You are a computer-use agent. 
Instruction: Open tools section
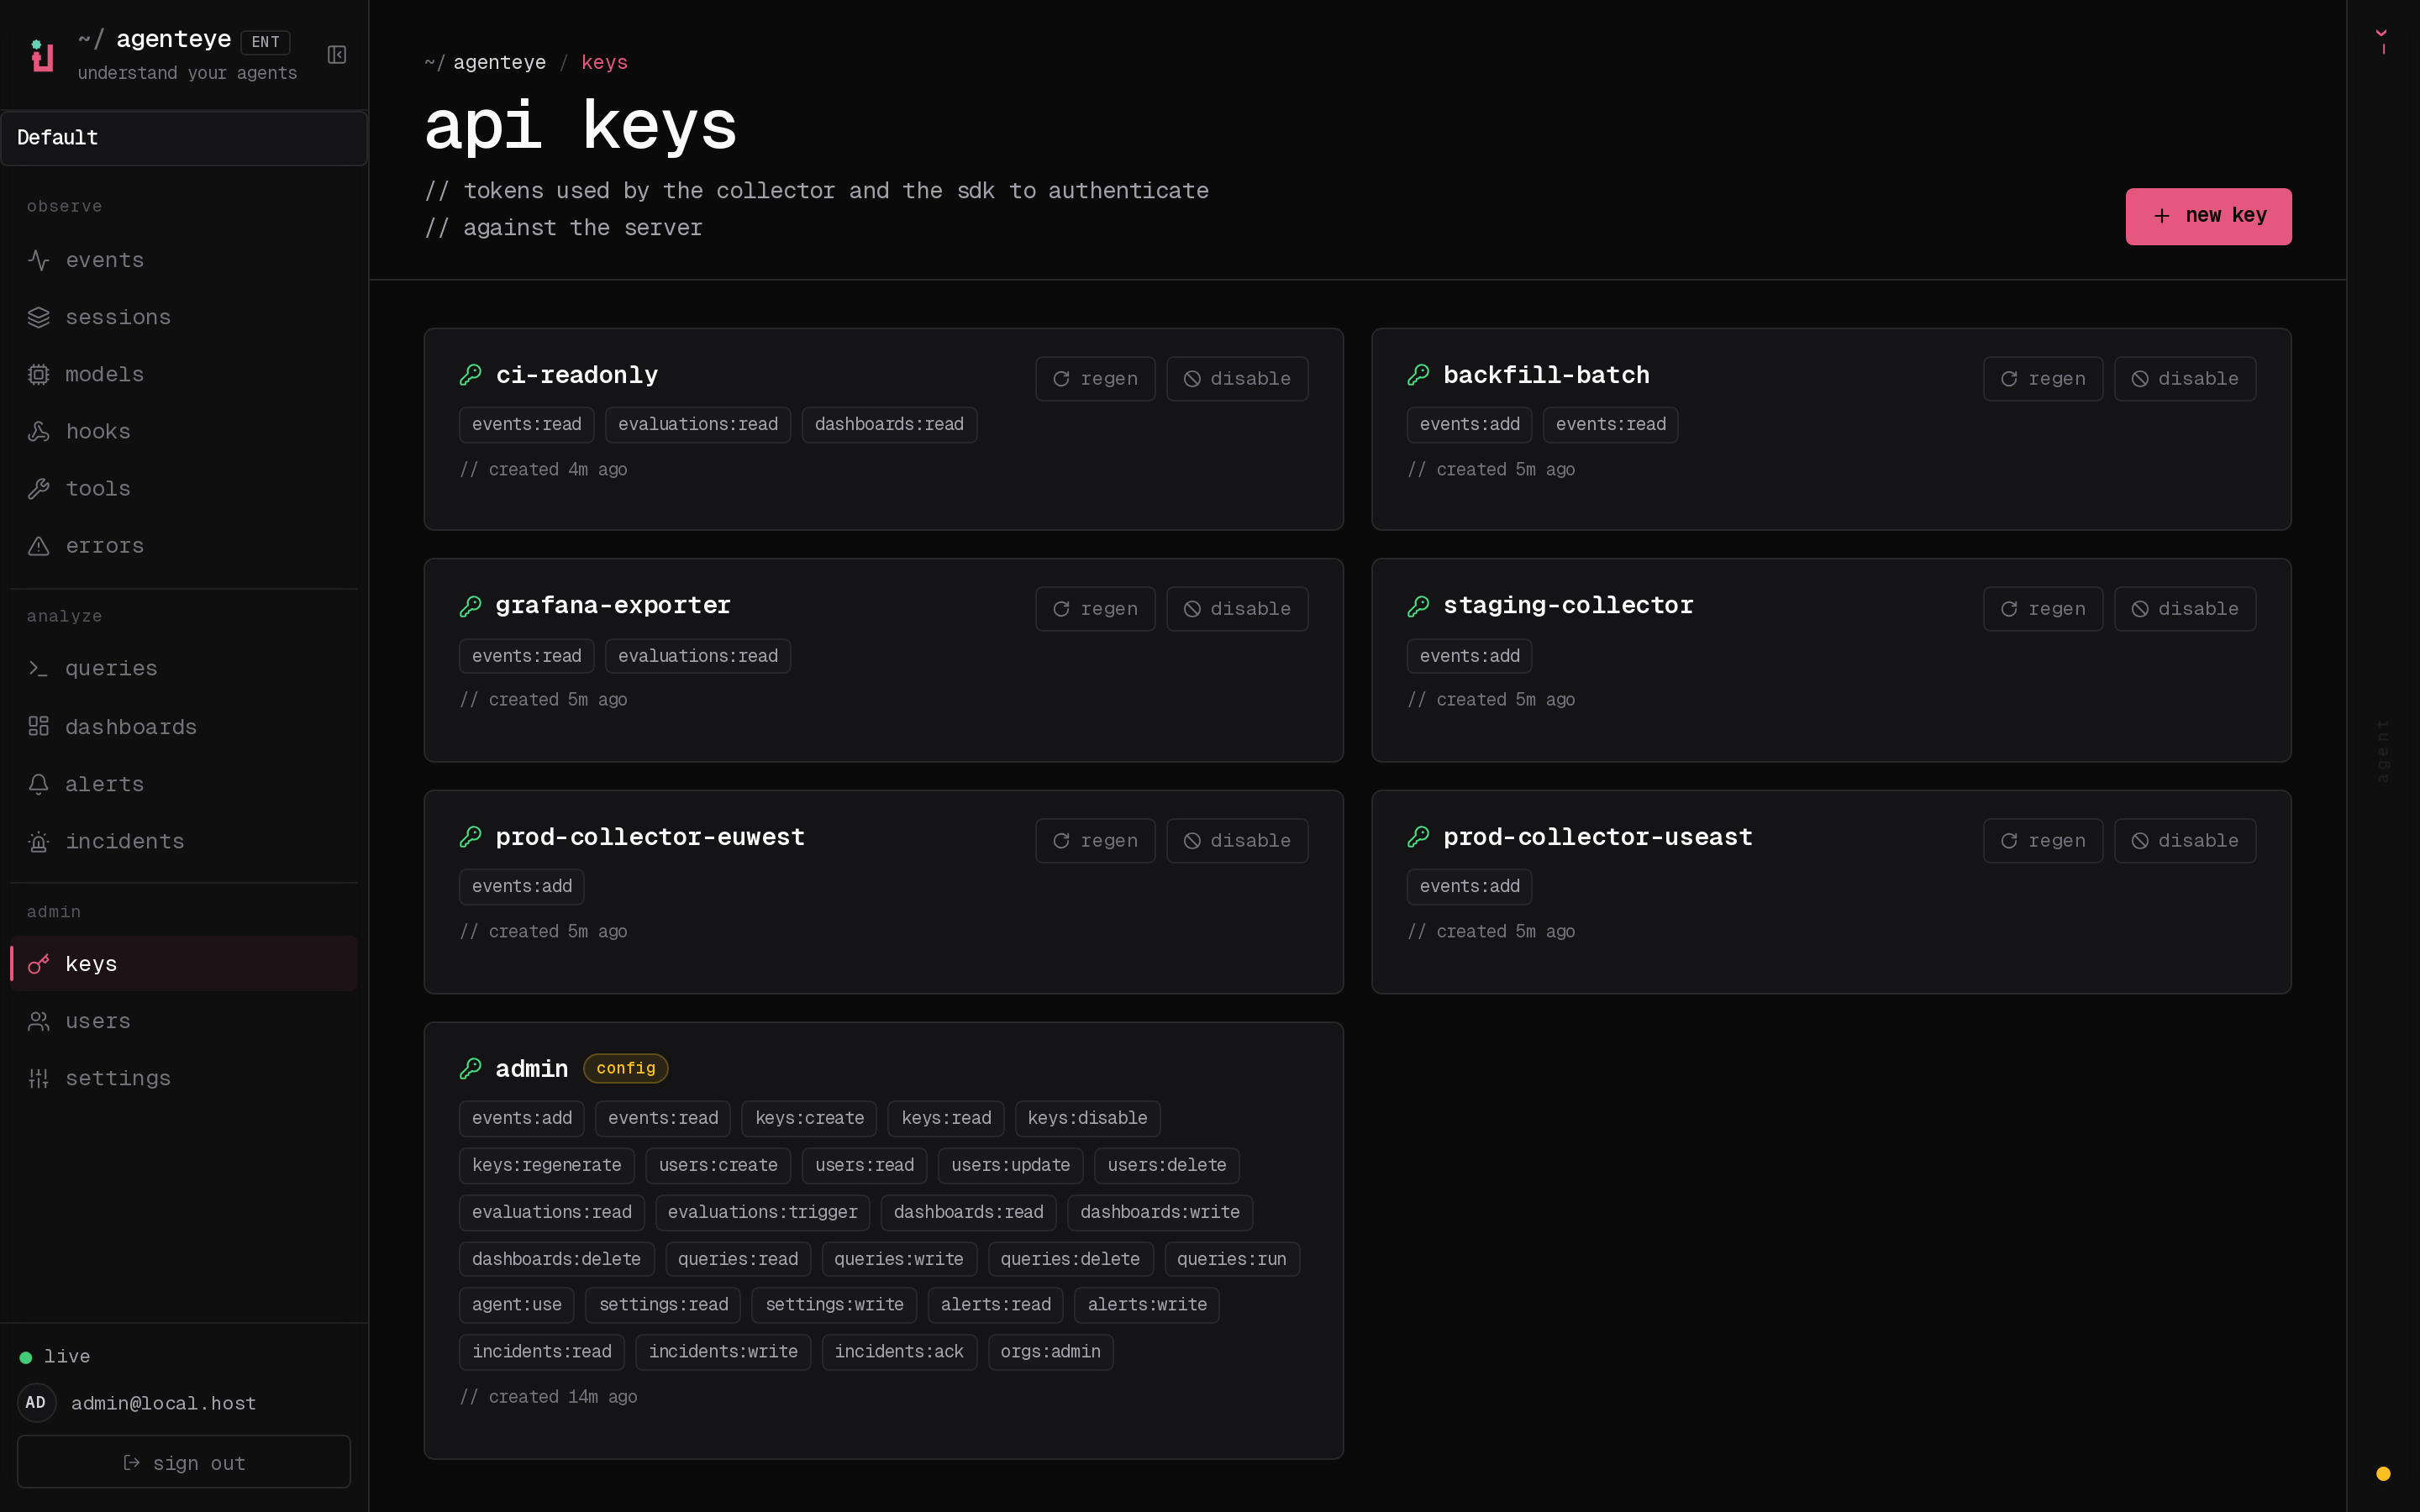click(184, 488)
